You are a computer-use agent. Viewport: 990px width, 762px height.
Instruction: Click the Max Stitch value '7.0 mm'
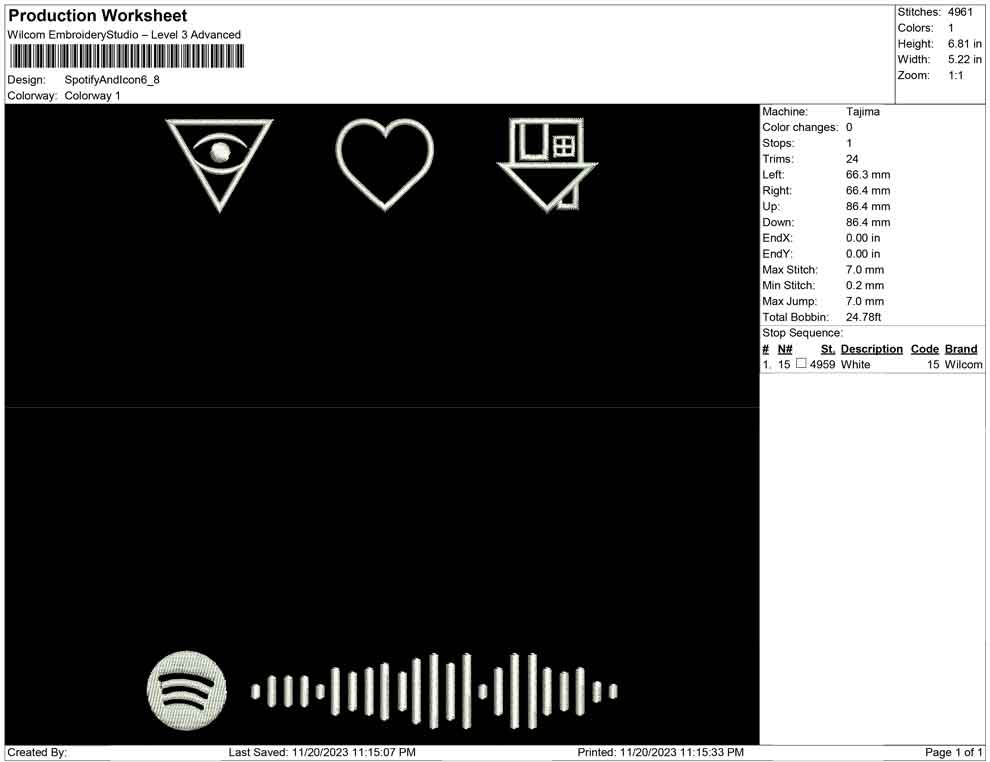pyautogui.click(x=865, y=270)
